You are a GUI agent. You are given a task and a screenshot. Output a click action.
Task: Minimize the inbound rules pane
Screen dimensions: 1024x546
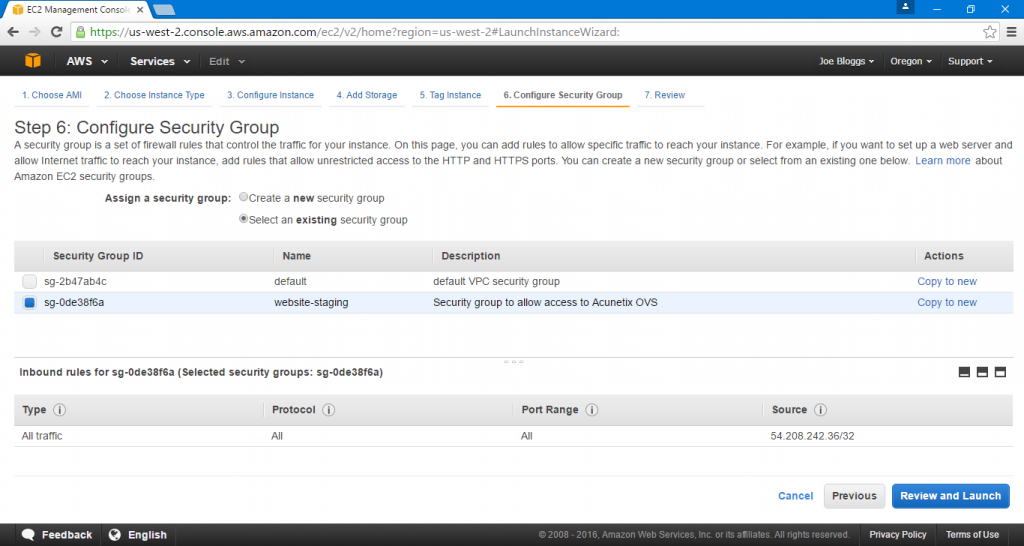(x=964, y=372)
